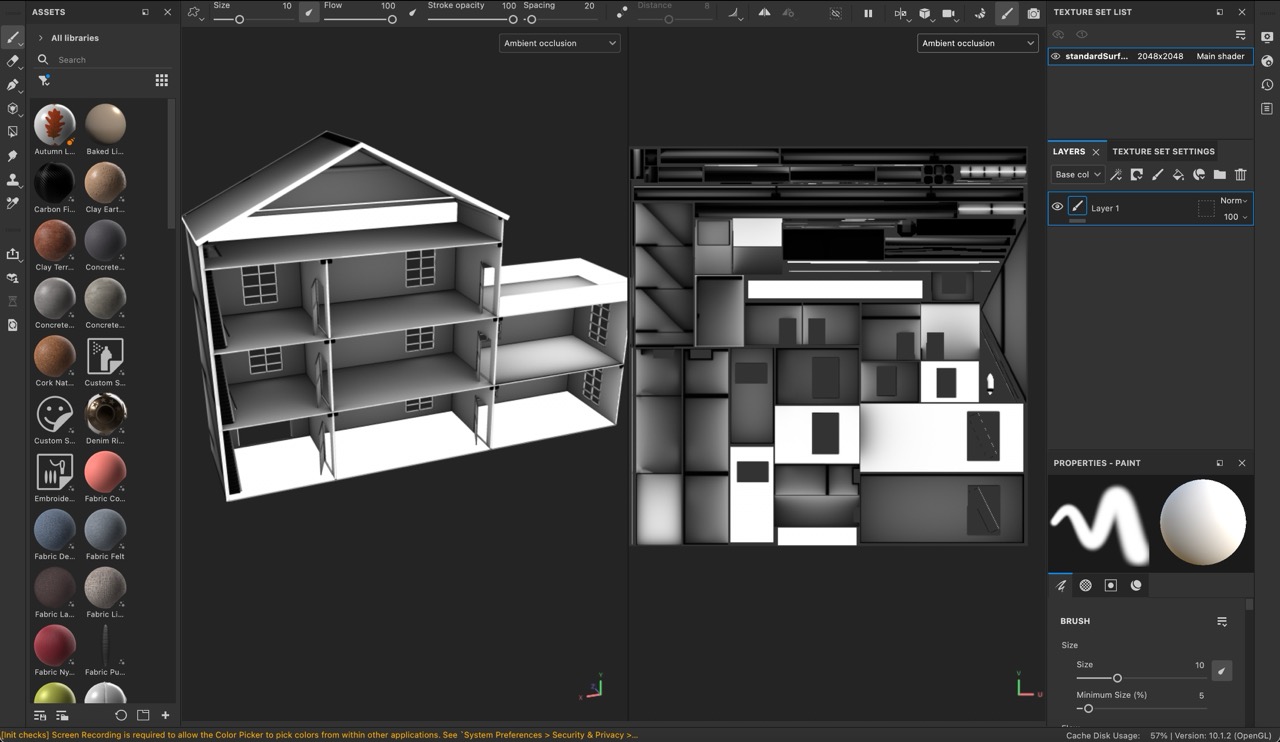This screenshot has height=742, width=1280.
Task: Select the Carbon Fiber material thumbnail
Action: click(x=54, y=182)
